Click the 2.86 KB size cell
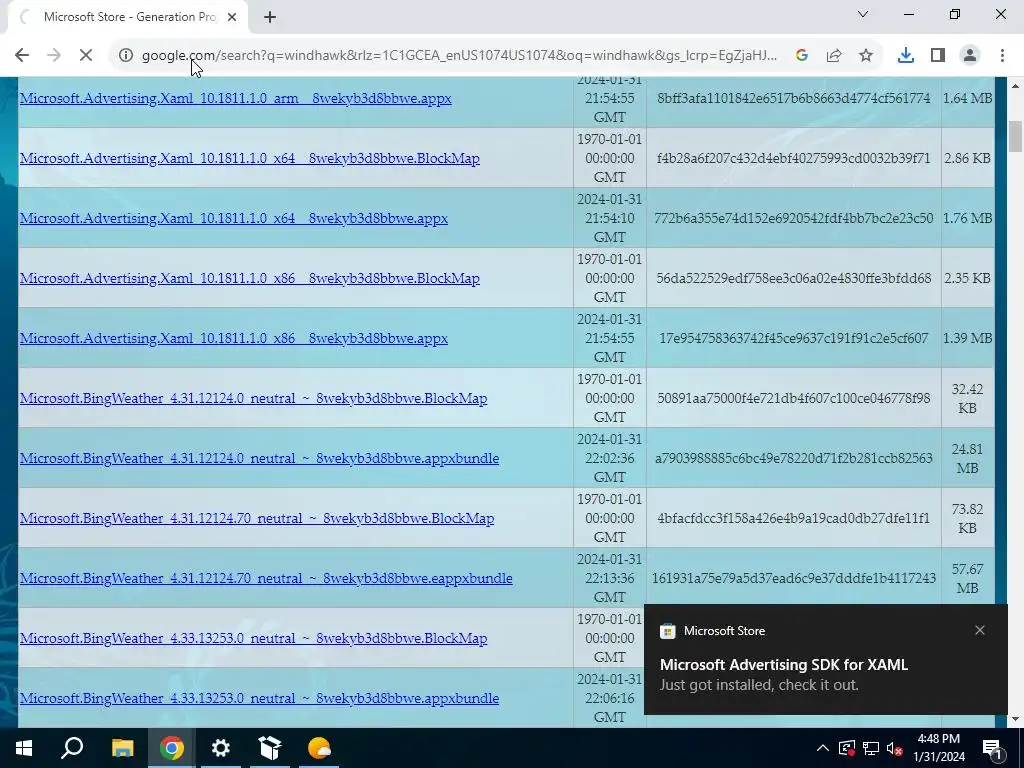This screenshot has width=1024, height=768. click(x=967, y=158)
